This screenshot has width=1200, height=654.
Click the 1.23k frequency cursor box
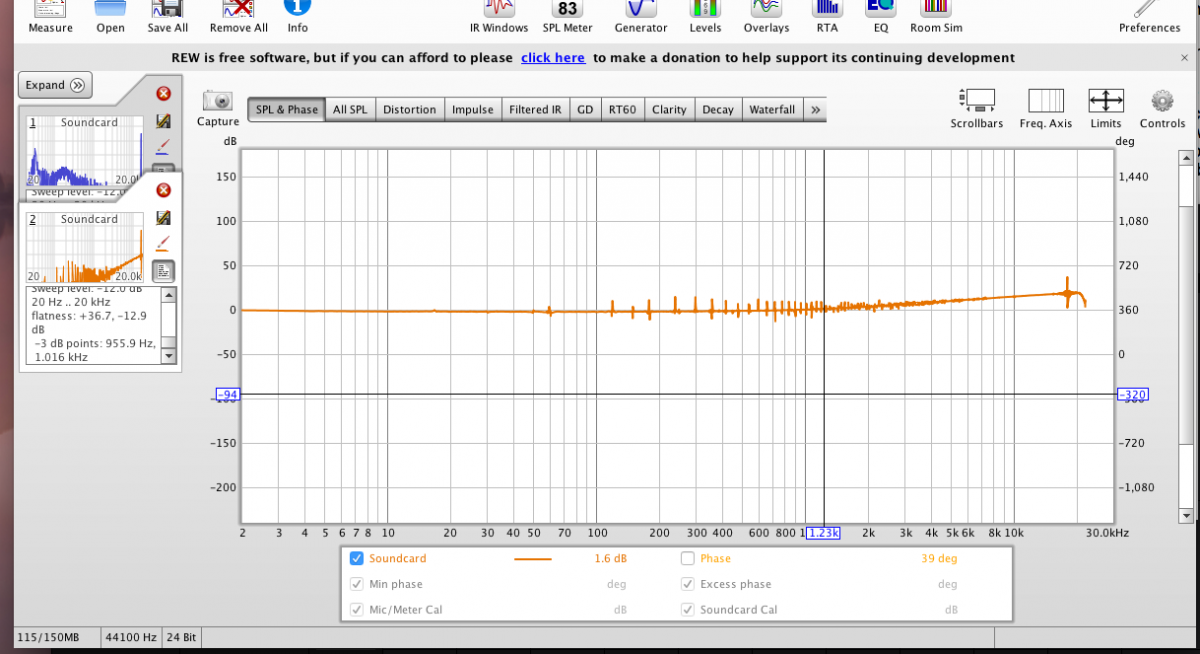coord(824,533)
